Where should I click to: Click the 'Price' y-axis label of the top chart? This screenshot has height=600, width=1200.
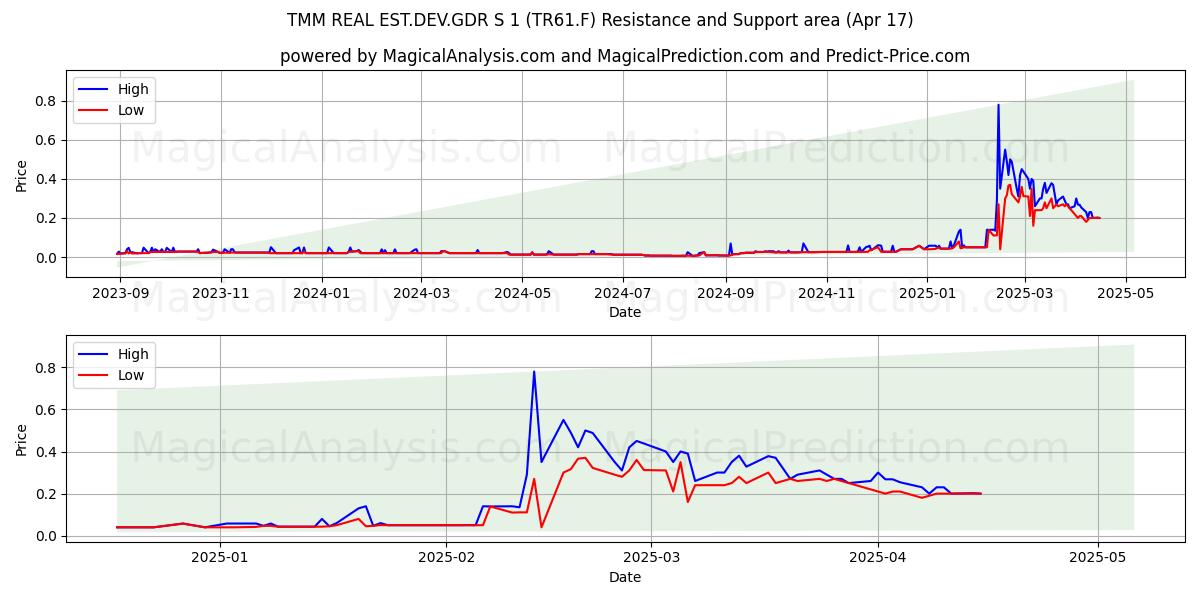tap(22, 174)
